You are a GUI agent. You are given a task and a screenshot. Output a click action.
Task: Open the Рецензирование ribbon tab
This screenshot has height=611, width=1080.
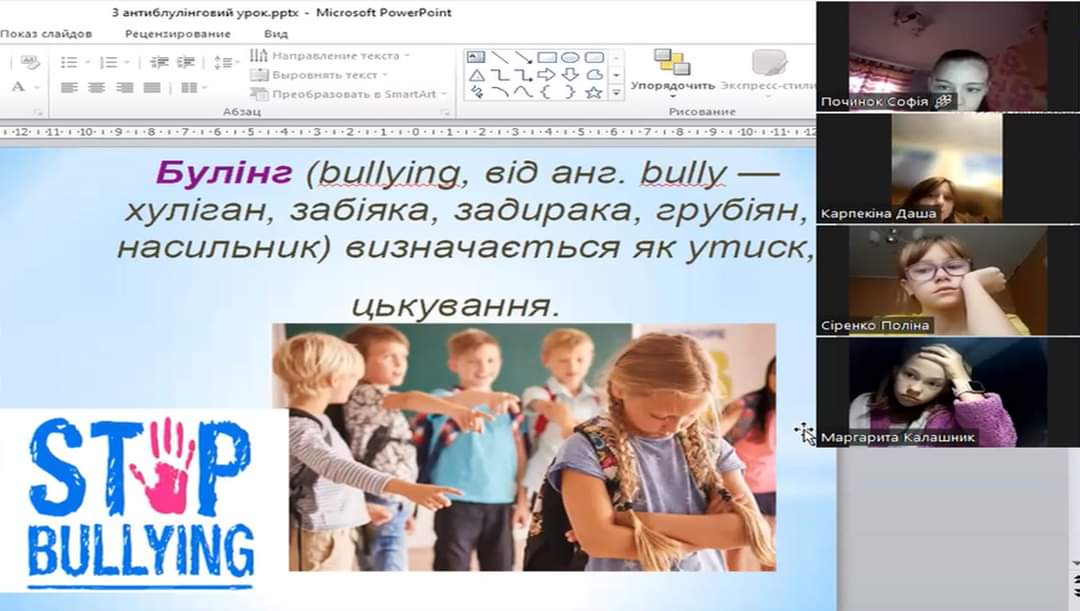pyautogui.click(x=178, y=34)
